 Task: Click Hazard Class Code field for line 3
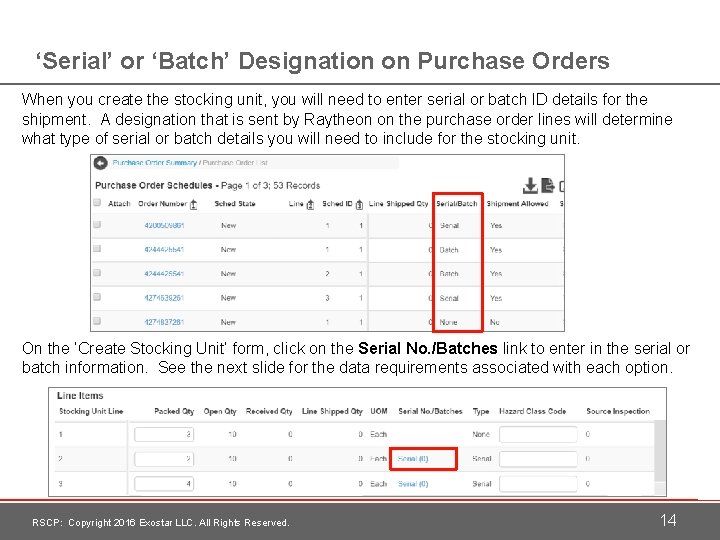click(x=538, y=484)
